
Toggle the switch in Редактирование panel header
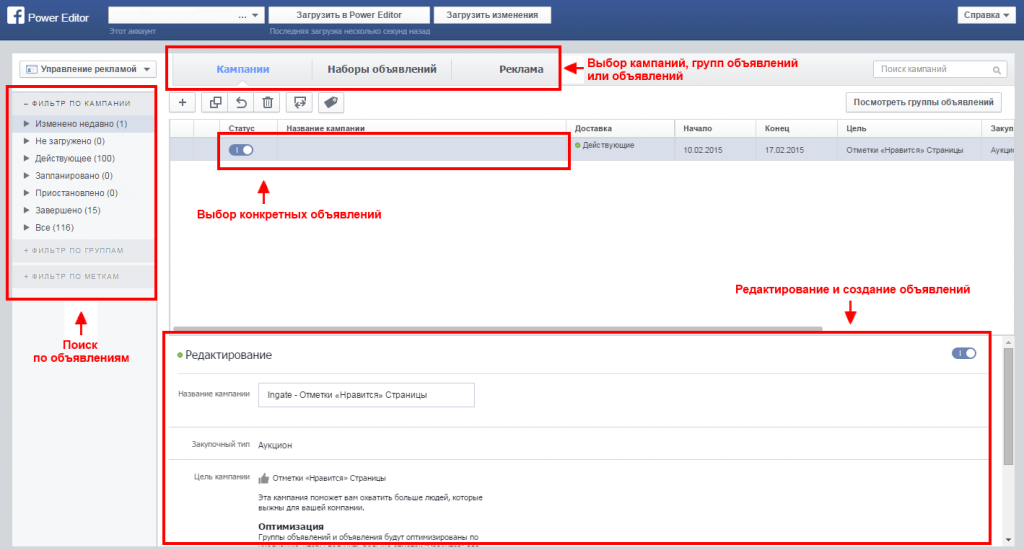click(x=963, y=353)
